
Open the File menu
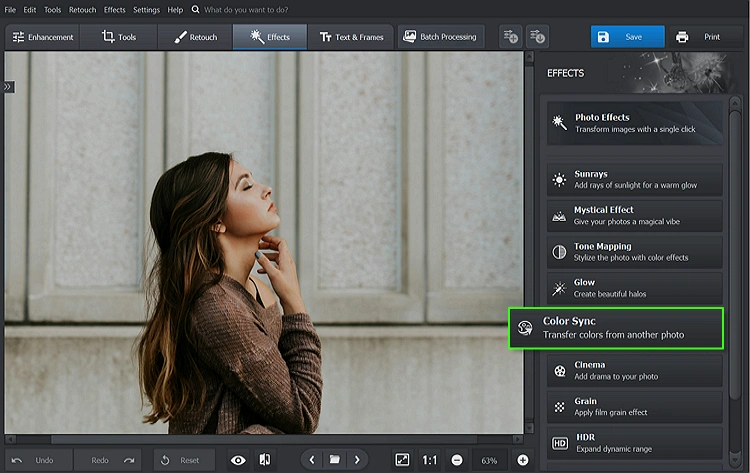pyautogui.click(x=10, y=10)
